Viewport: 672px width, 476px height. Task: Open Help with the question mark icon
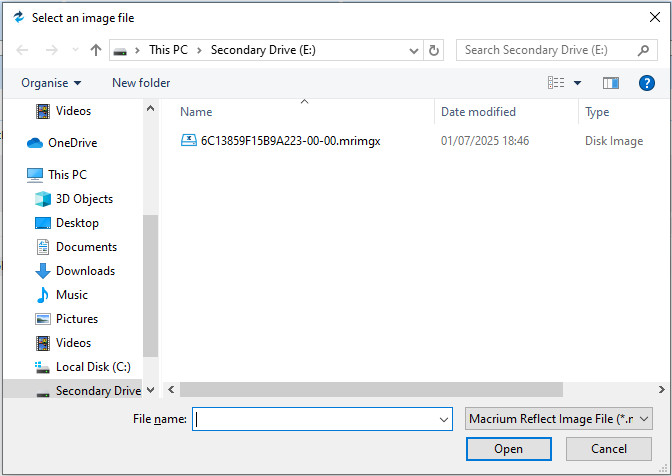pyautogui.click(x=646, y=83)
